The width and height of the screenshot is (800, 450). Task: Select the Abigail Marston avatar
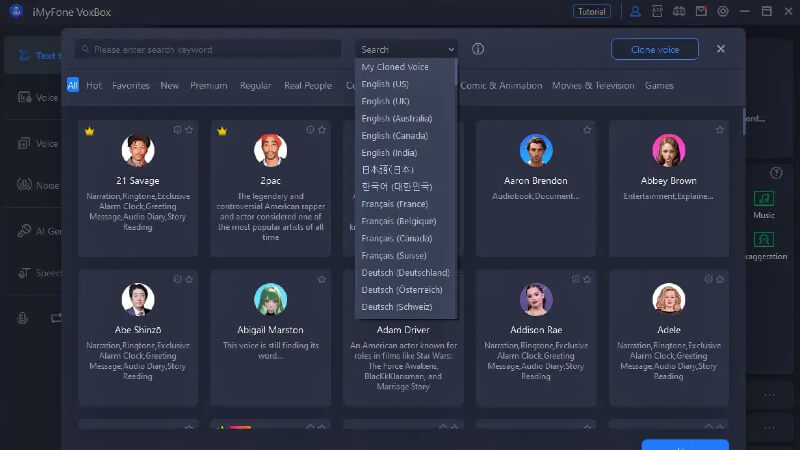[x=270, y=299]
